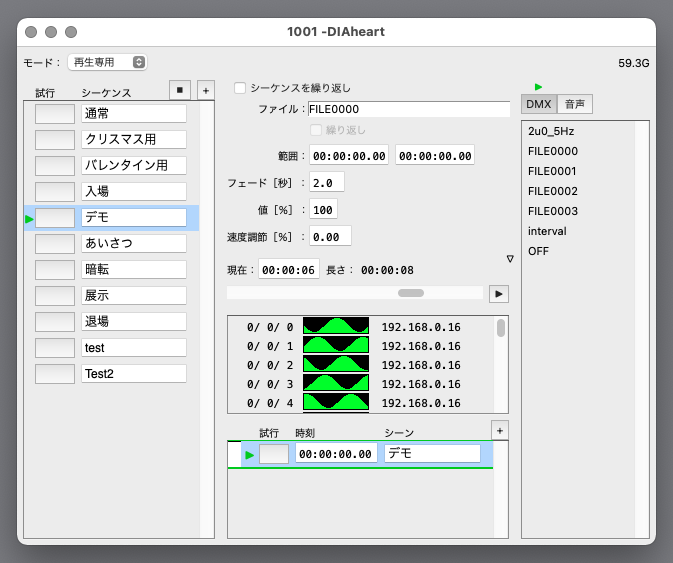Image resolution: width=673 pixels, height=563 pixels.
Task: Click the 値 percent field showing 100
Action: [323, 209]
